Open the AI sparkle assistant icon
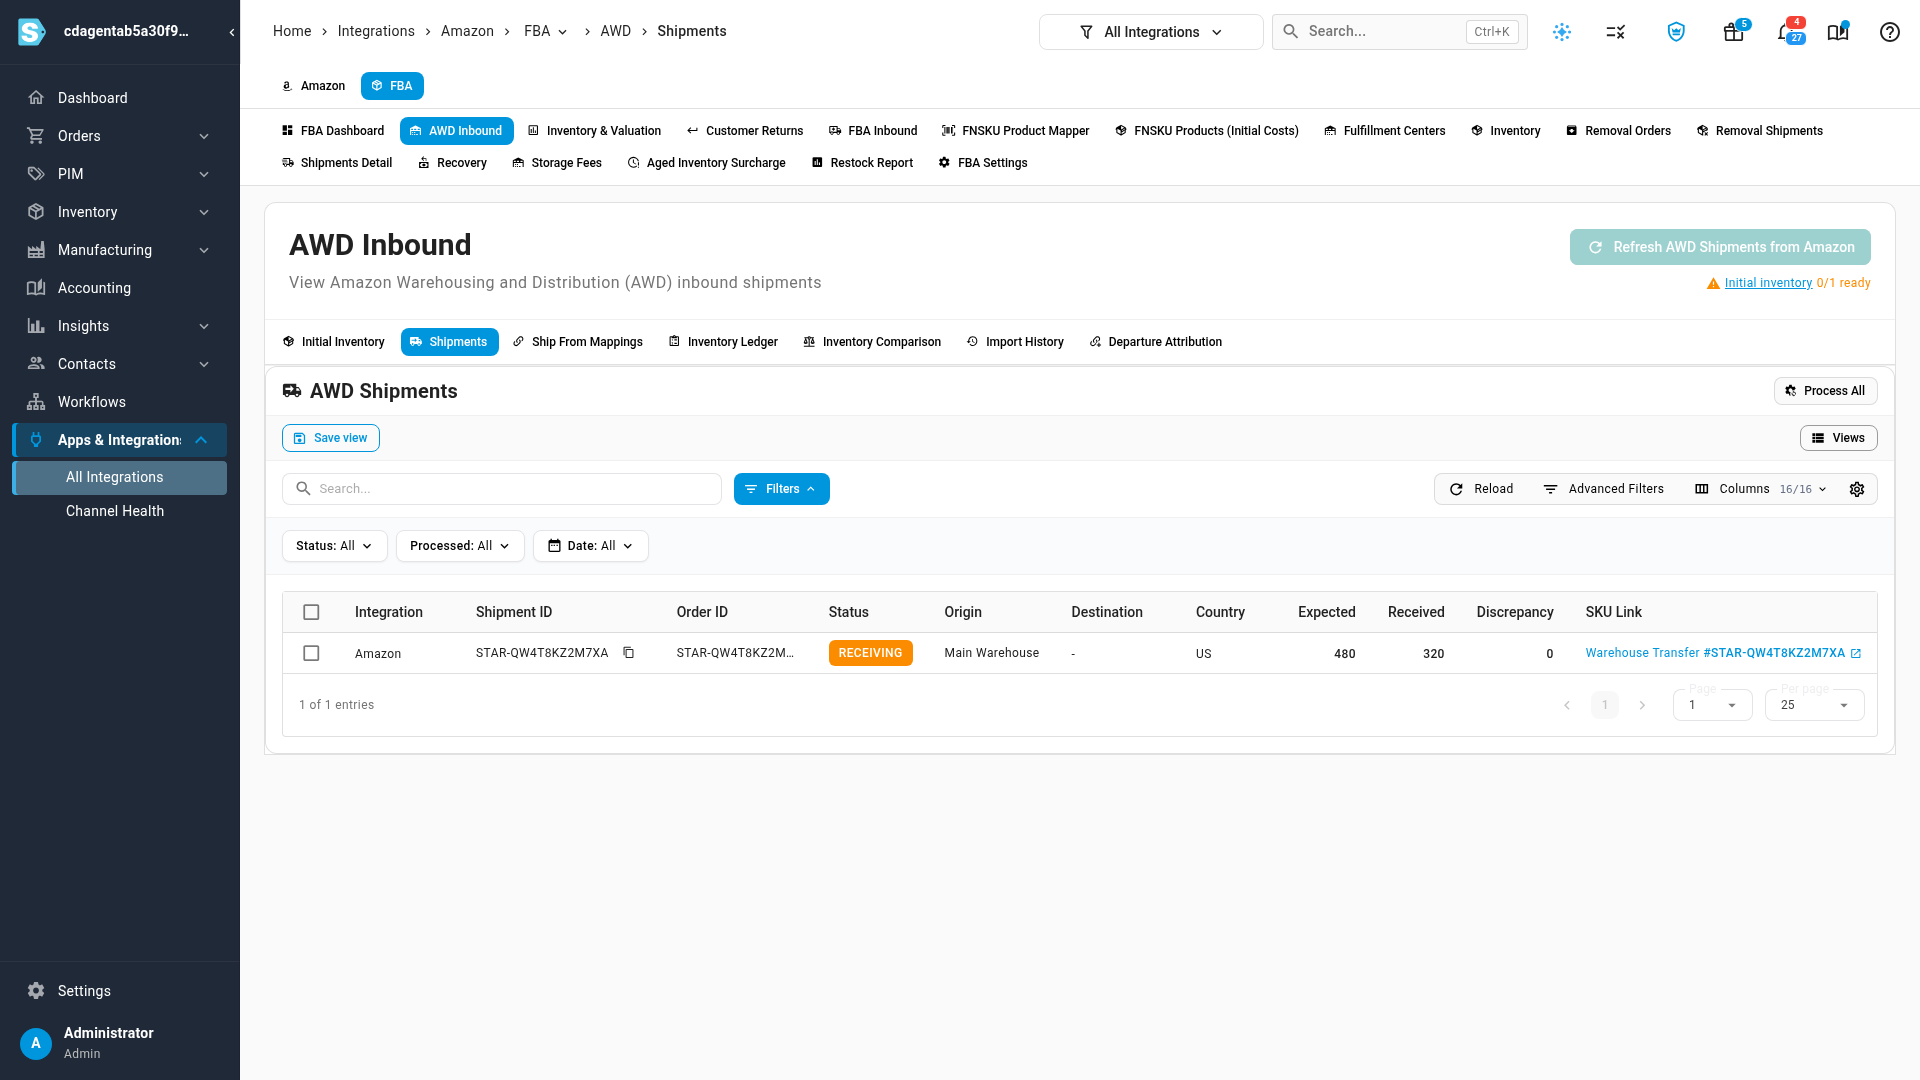The width and height of the screenshot is (1920, 1080). 1562,32
